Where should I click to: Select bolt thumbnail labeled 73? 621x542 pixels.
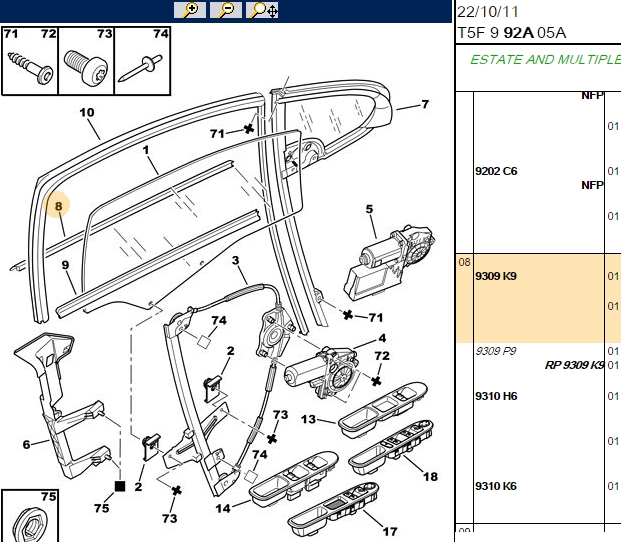tap(86, 61)
